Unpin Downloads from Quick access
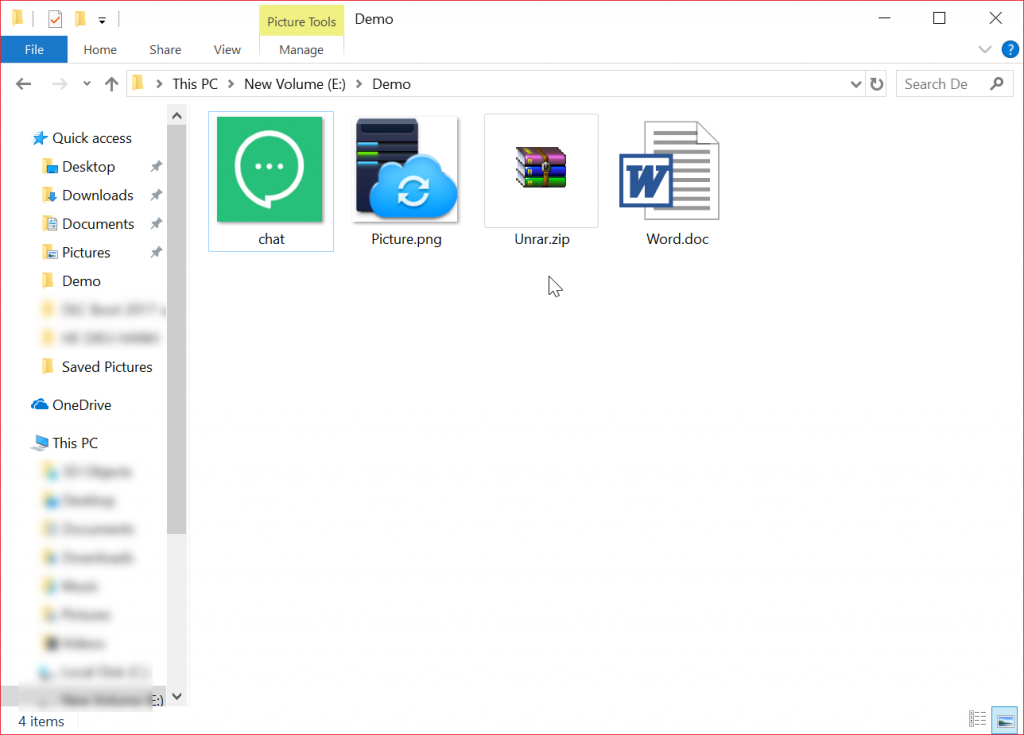This screenshot has width=1024, height=735. (x=155, y=195)
